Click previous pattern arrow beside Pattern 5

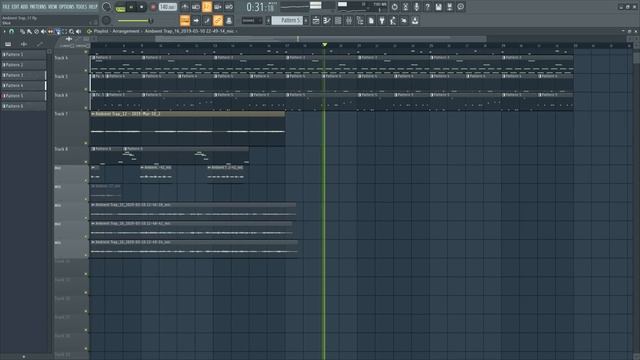coord(268,20)
